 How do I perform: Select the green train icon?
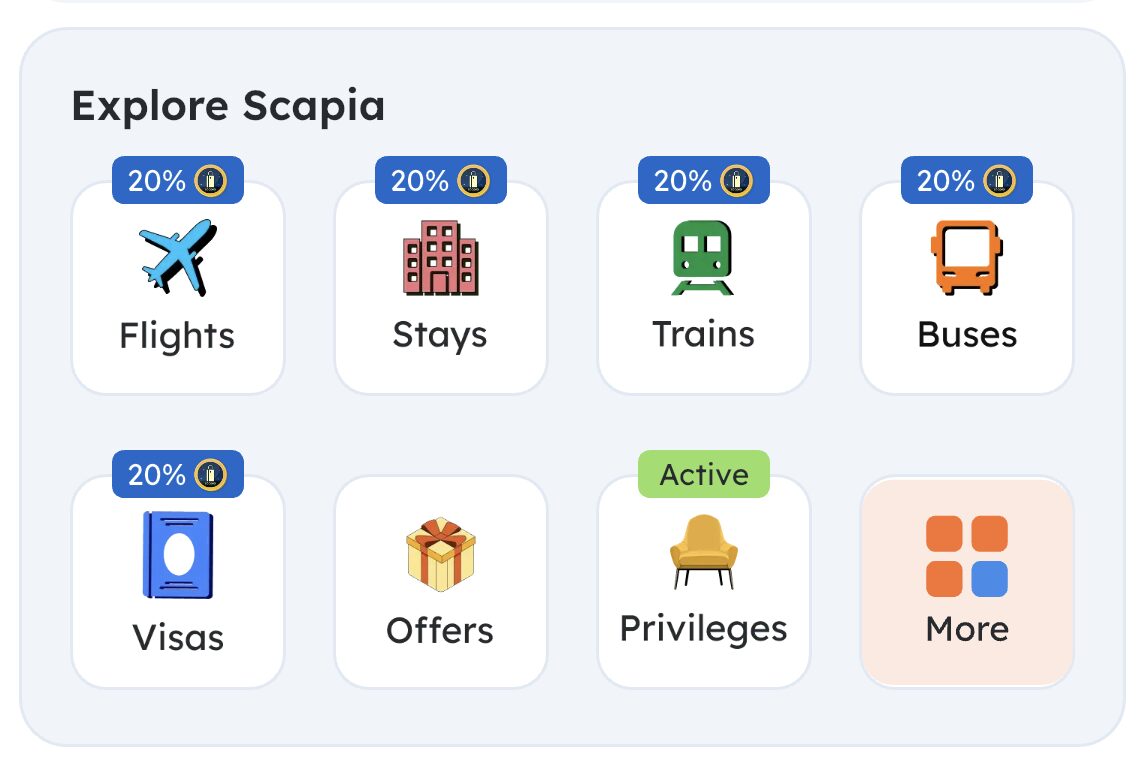pos(703,257)
